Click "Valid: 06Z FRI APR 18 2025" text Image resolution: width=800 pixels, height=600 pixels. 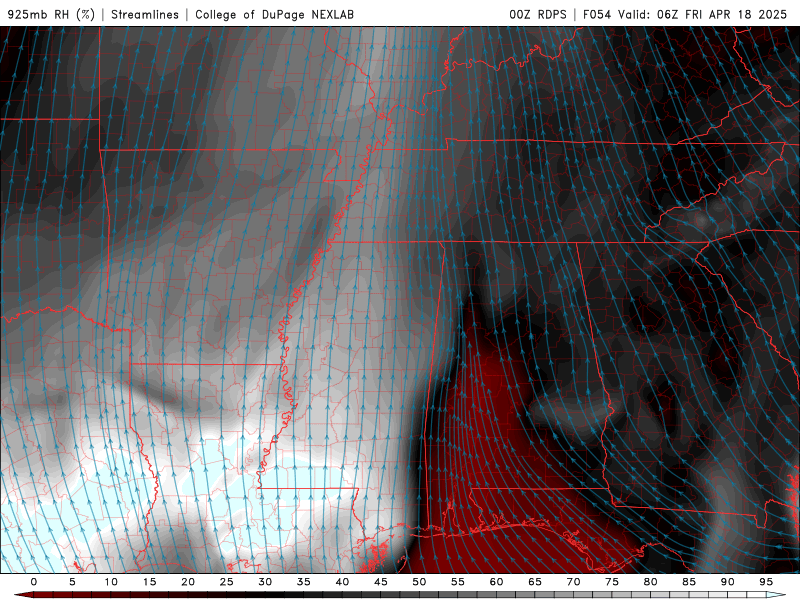tap(703, 14)
